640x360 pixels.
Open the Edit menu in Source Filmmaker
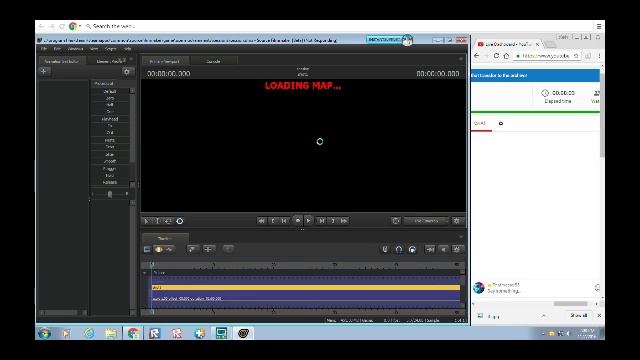pyautogui.click(x=57, y=49)
